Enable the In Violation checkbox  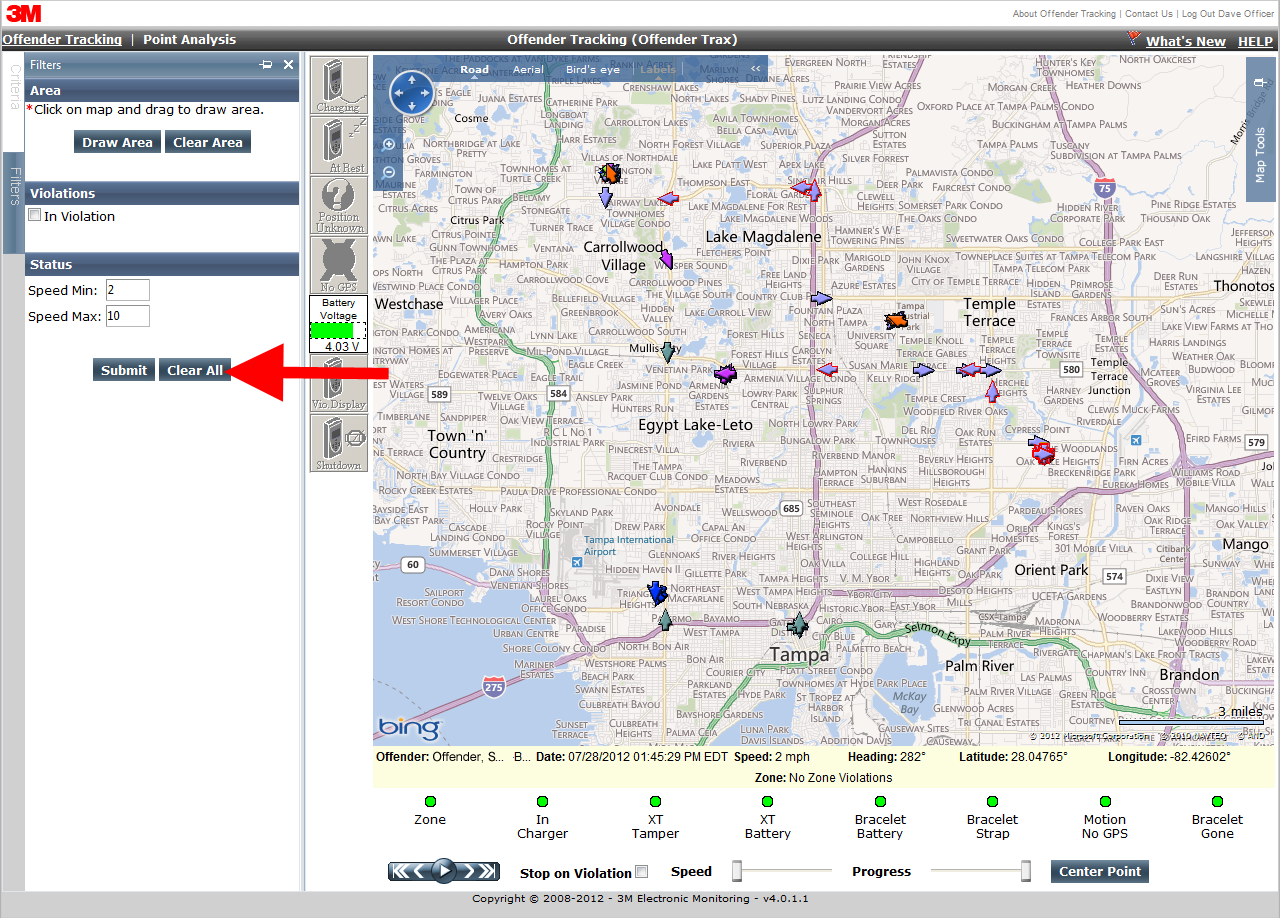35,215
